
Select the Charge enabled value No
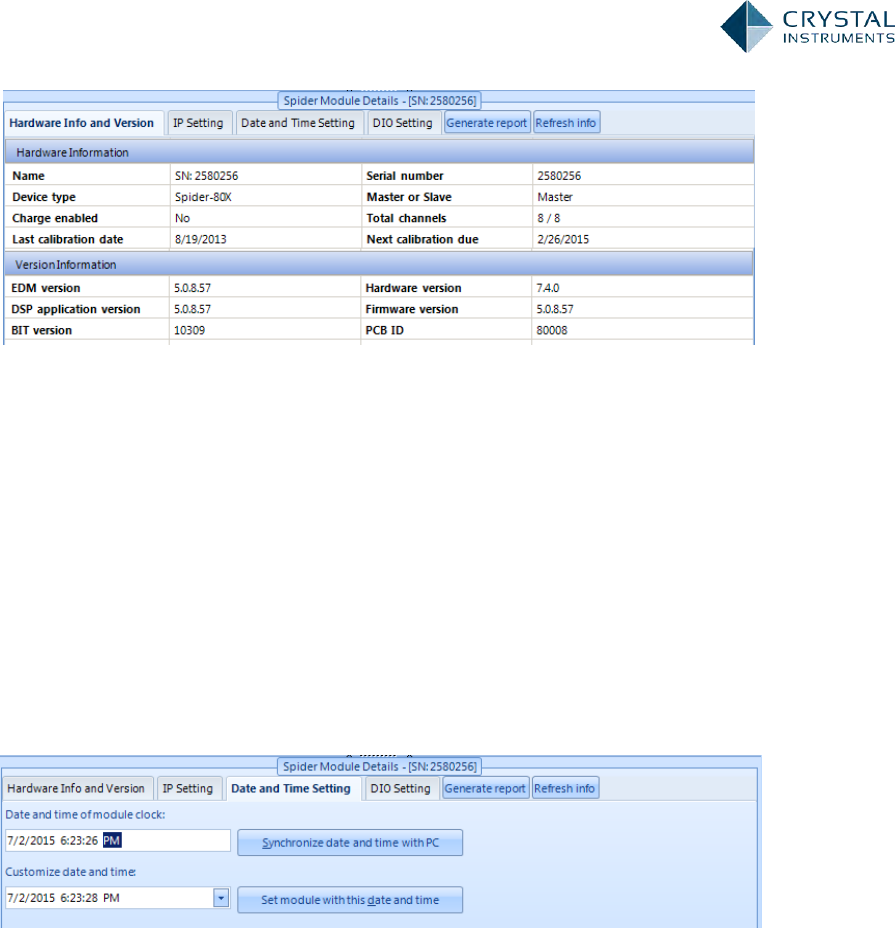point(182,218)
